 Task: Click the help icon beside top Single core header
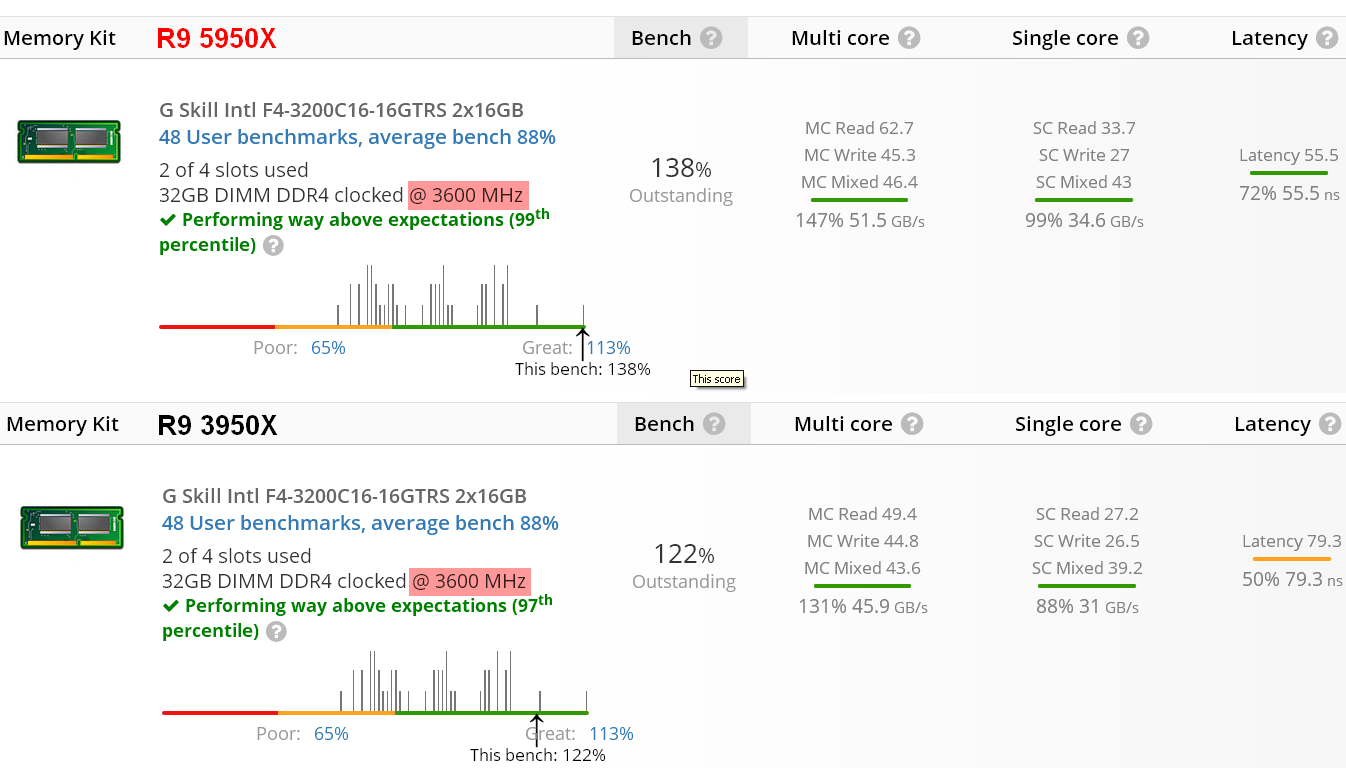tap(1138, 38)
